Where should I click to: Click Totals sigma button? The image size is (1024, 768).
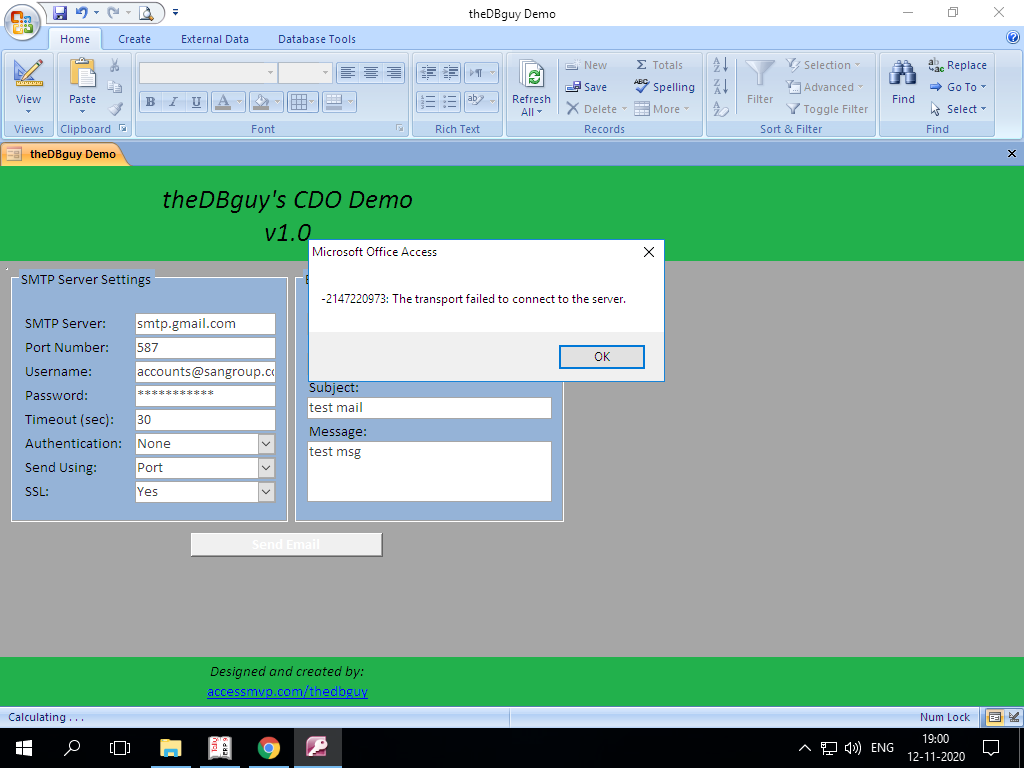[x=659, y=65]
